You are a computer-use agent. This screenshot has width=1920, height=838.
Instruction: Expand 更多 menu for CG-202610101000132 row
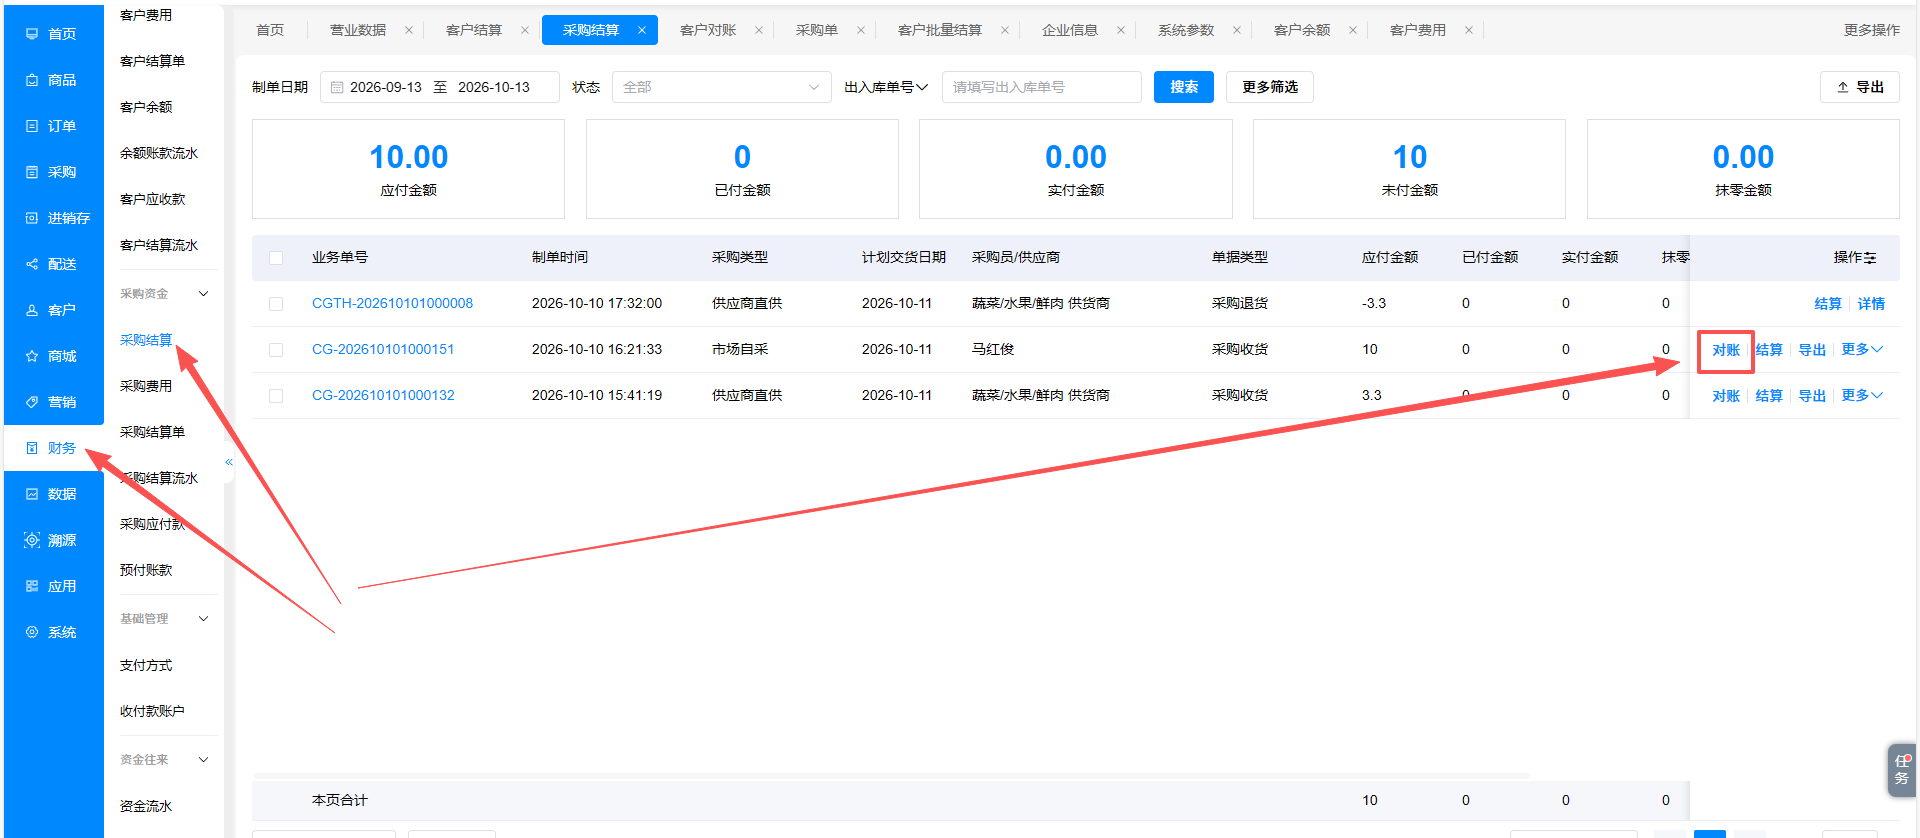click(x=1862, y=395)
